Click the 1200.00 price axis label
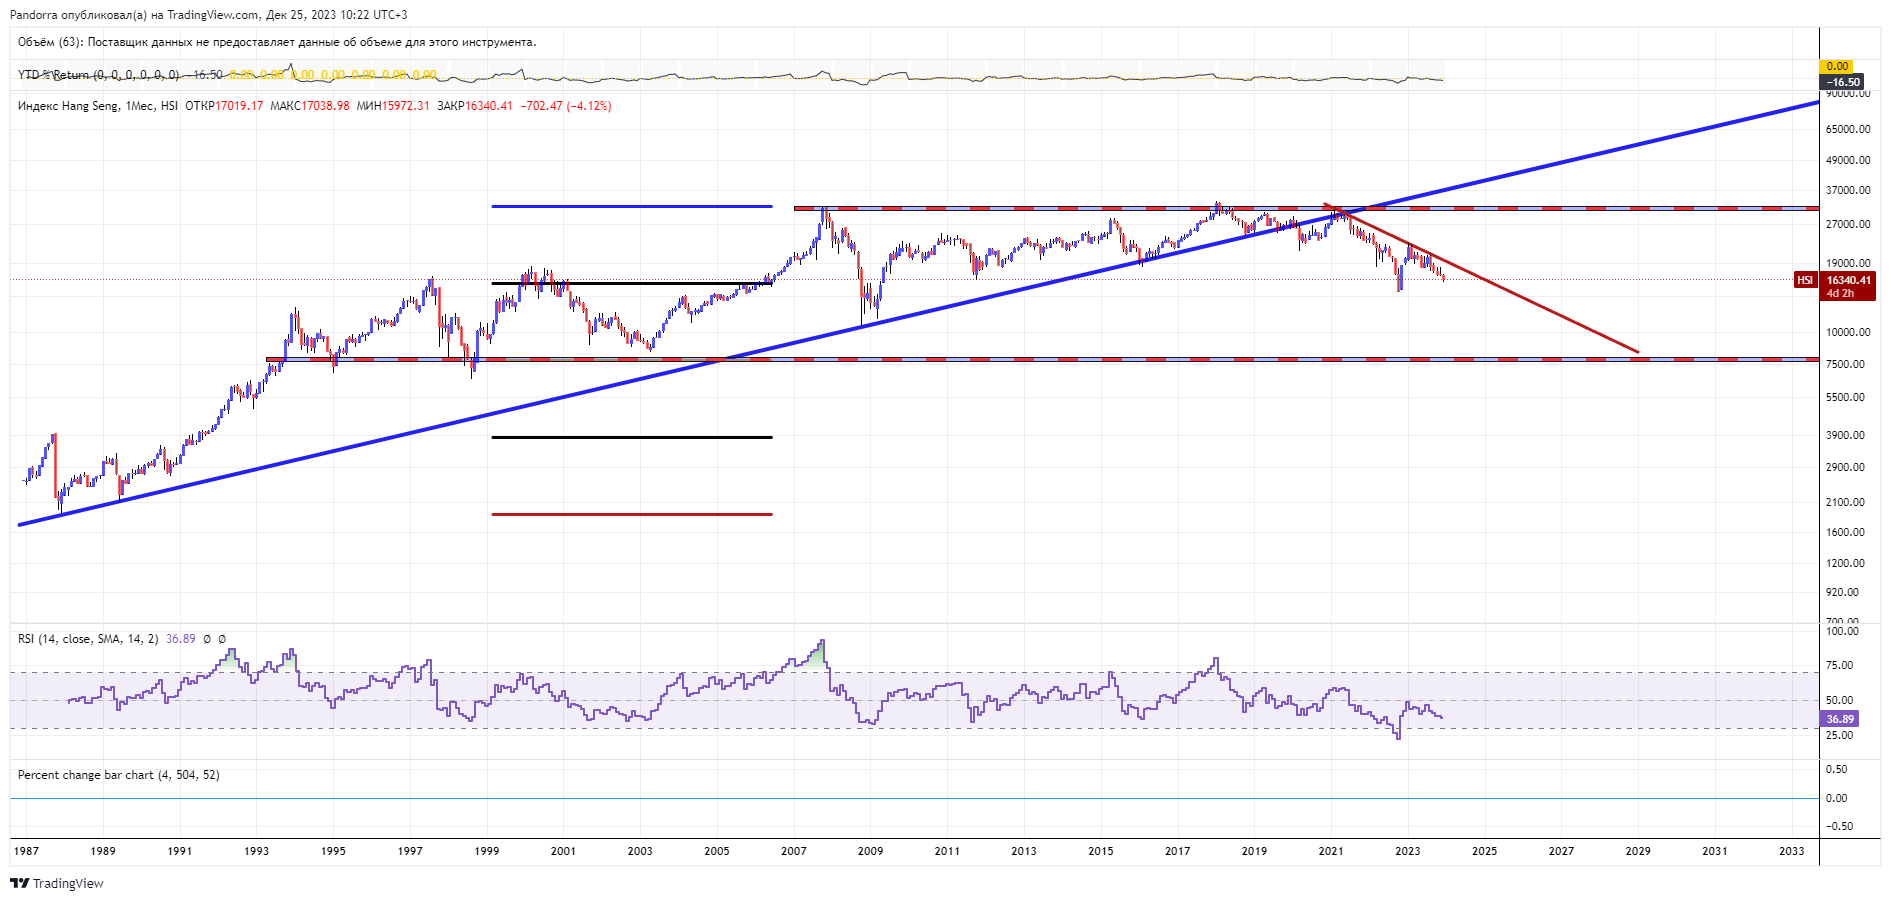This screenshot has width=1891, height=901. [1845, 563]
